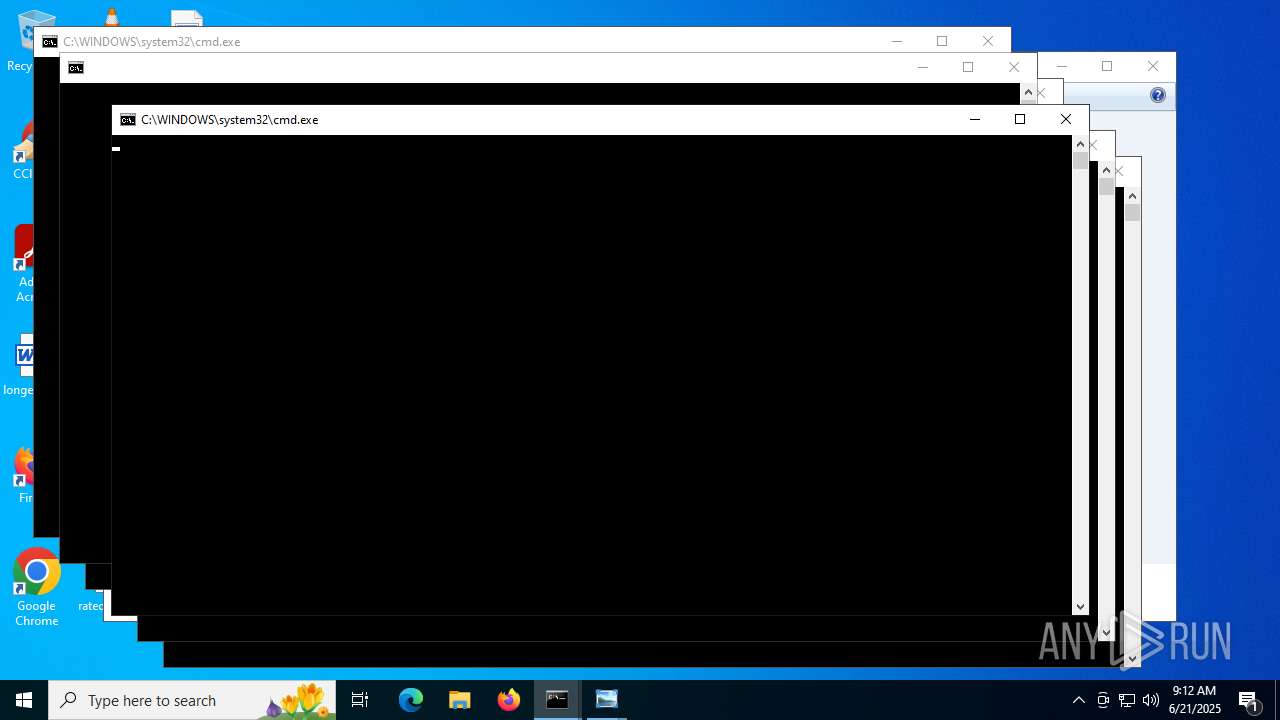Screen dimensions: 1280x720
Task: Open the Windows Start menu
Action: coord(24,700)
